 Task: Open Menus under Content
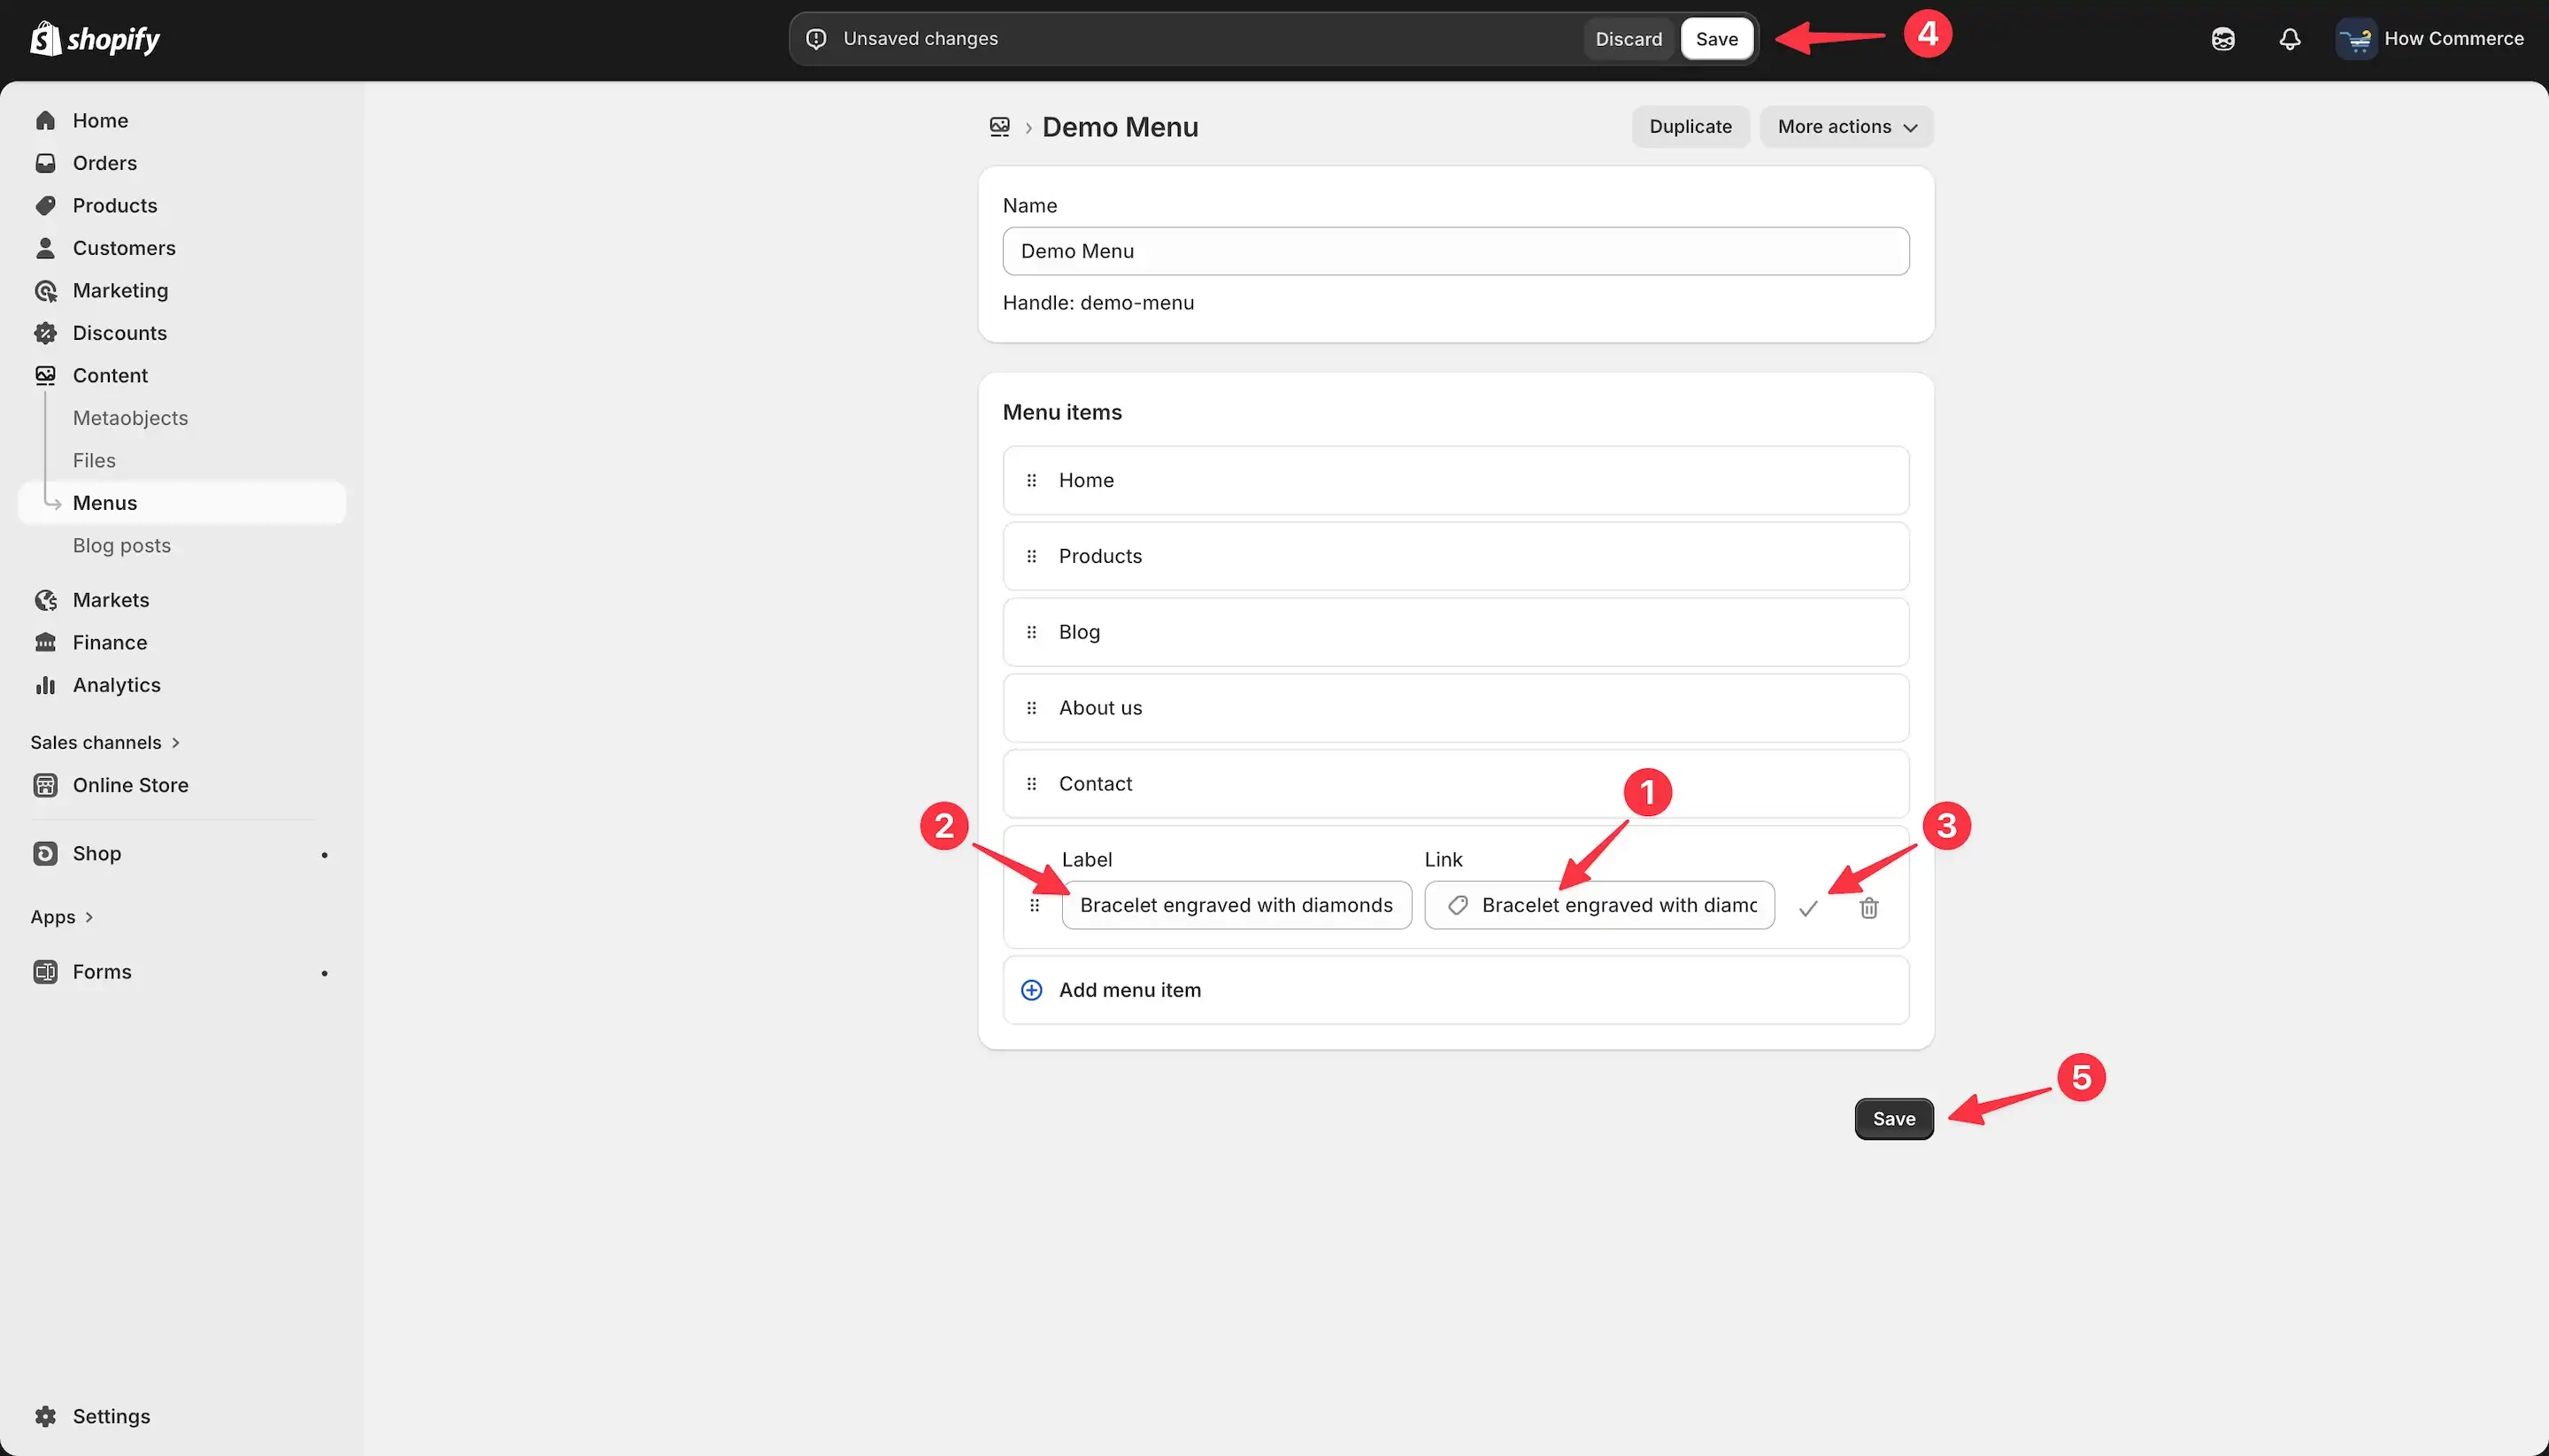(x=183, y=503)
